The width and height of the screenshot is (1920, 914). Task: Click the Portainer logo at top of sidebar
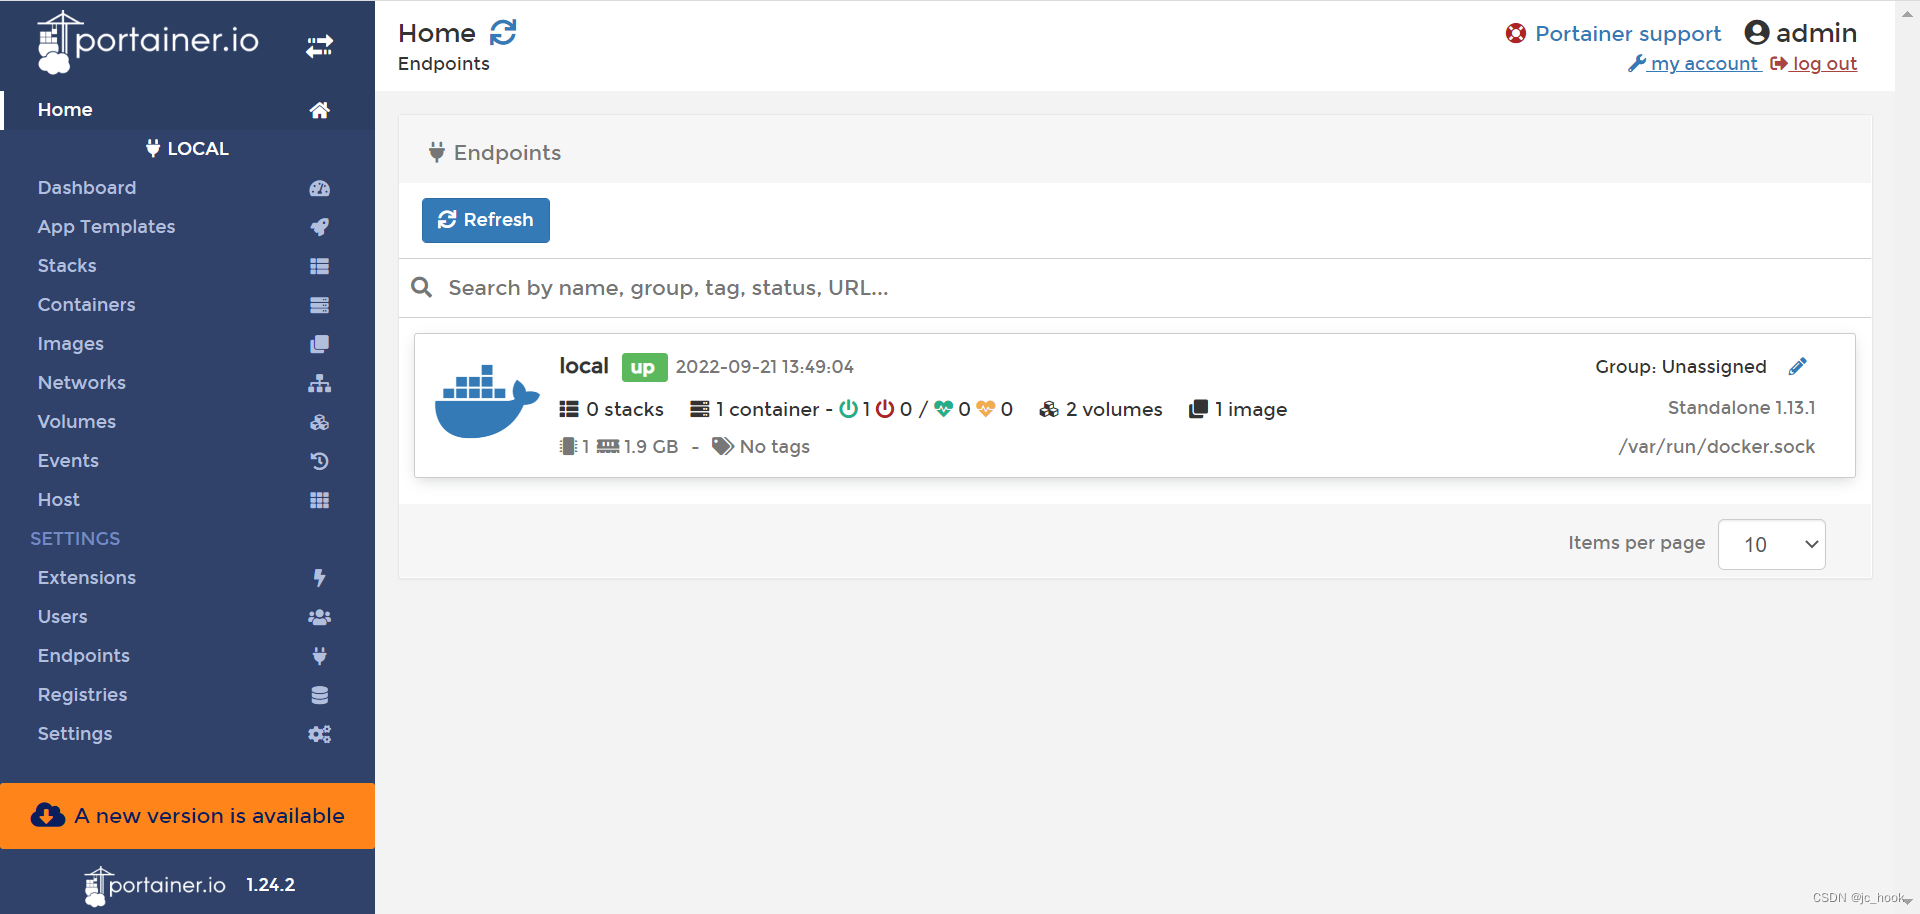[x=147, y=42]
